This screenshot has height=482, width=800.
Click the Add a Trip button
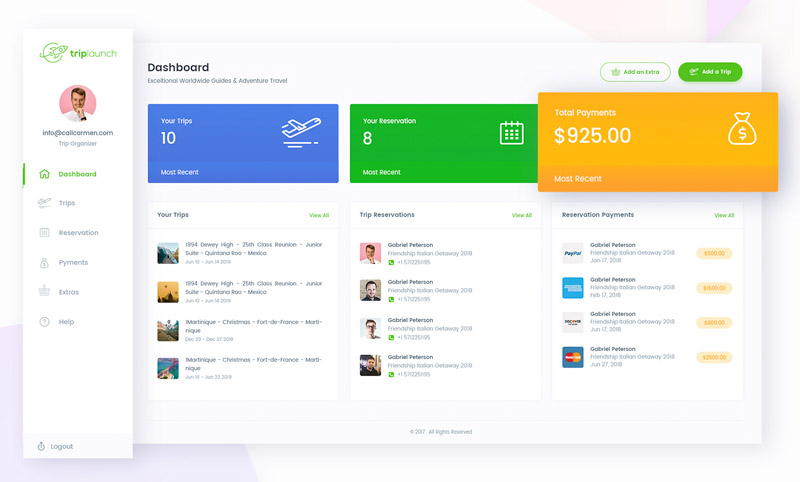pyautogui.click(x=710, y=72)
